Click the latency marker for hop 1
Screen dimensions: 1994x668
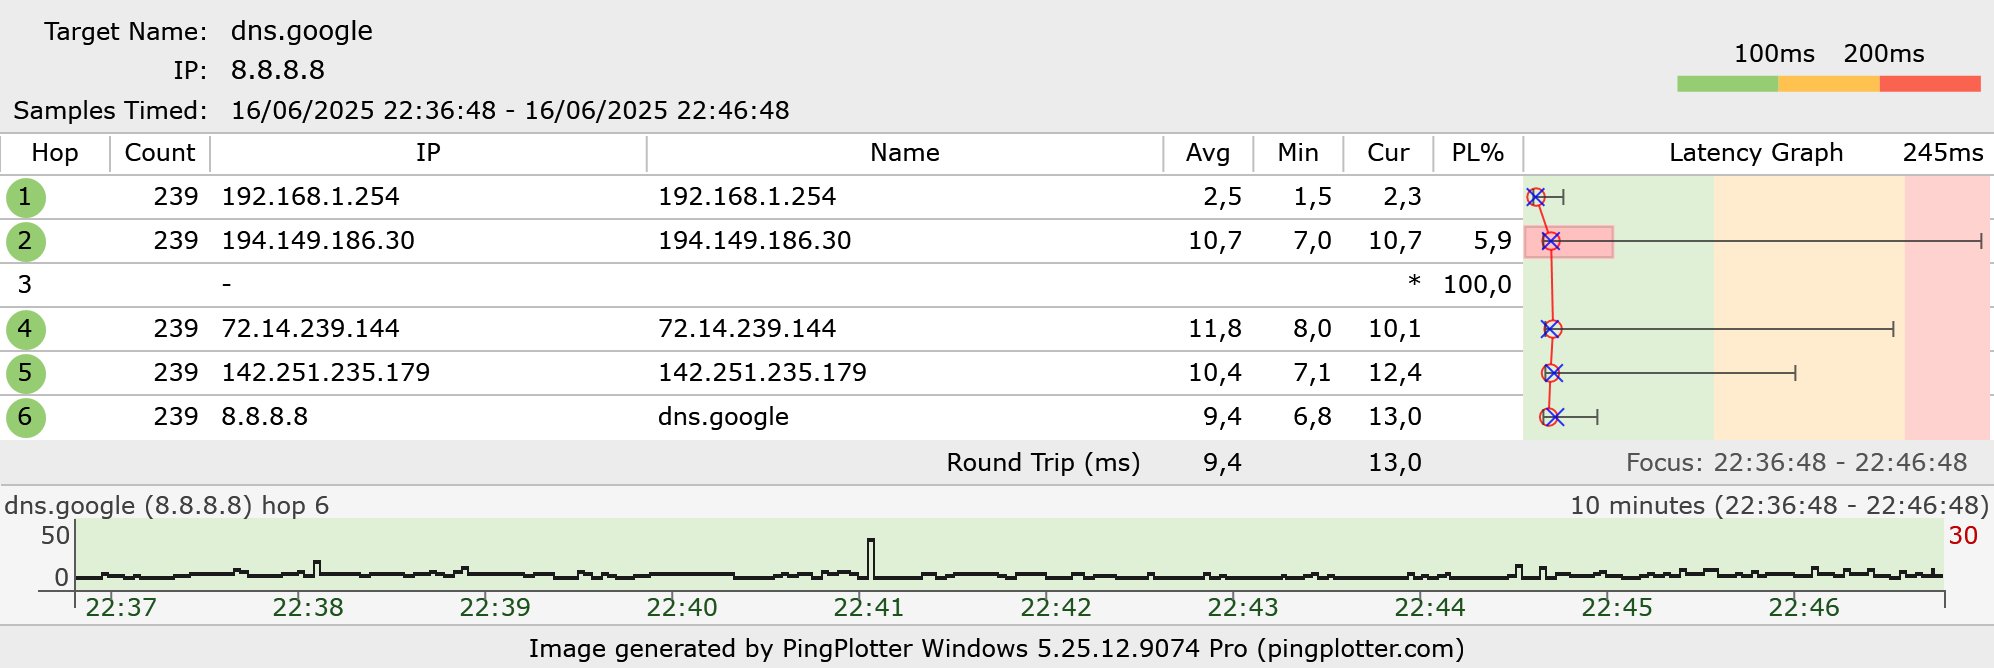point(1536,197)
